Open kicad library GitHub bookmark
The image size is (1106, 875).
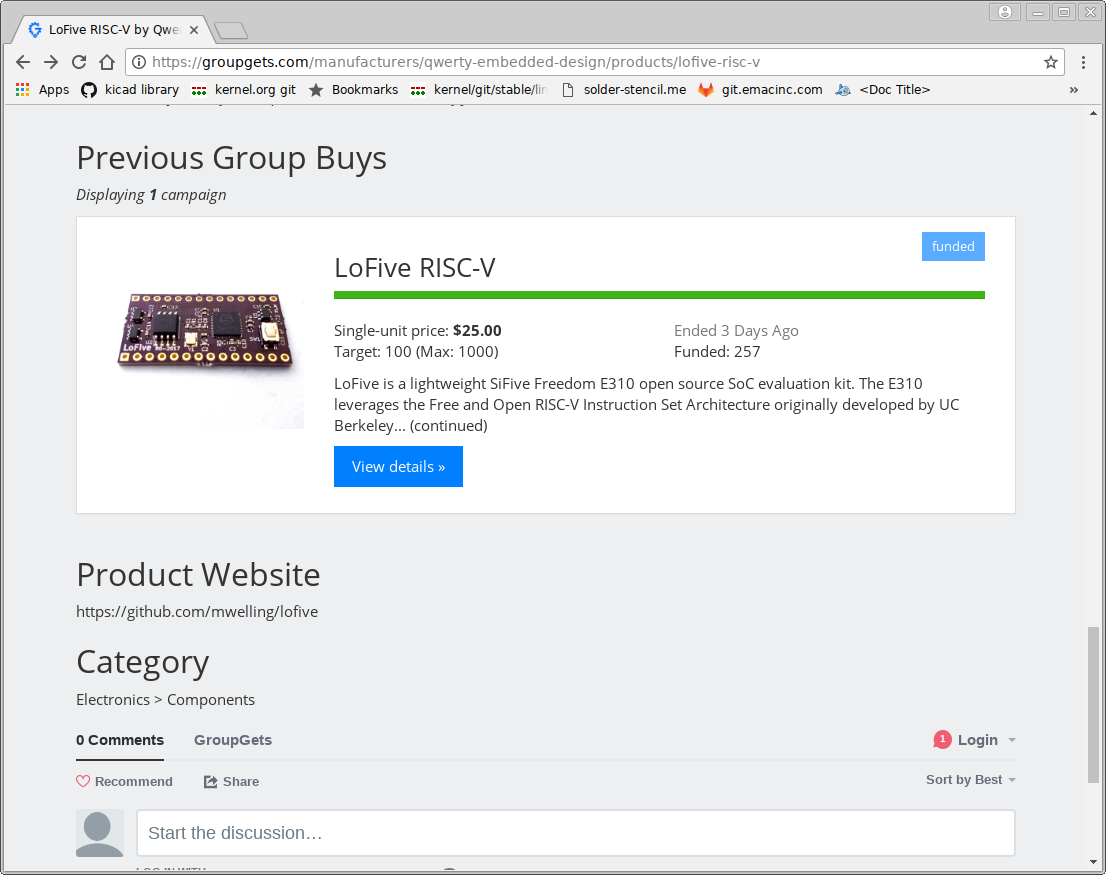click(130, 90)
